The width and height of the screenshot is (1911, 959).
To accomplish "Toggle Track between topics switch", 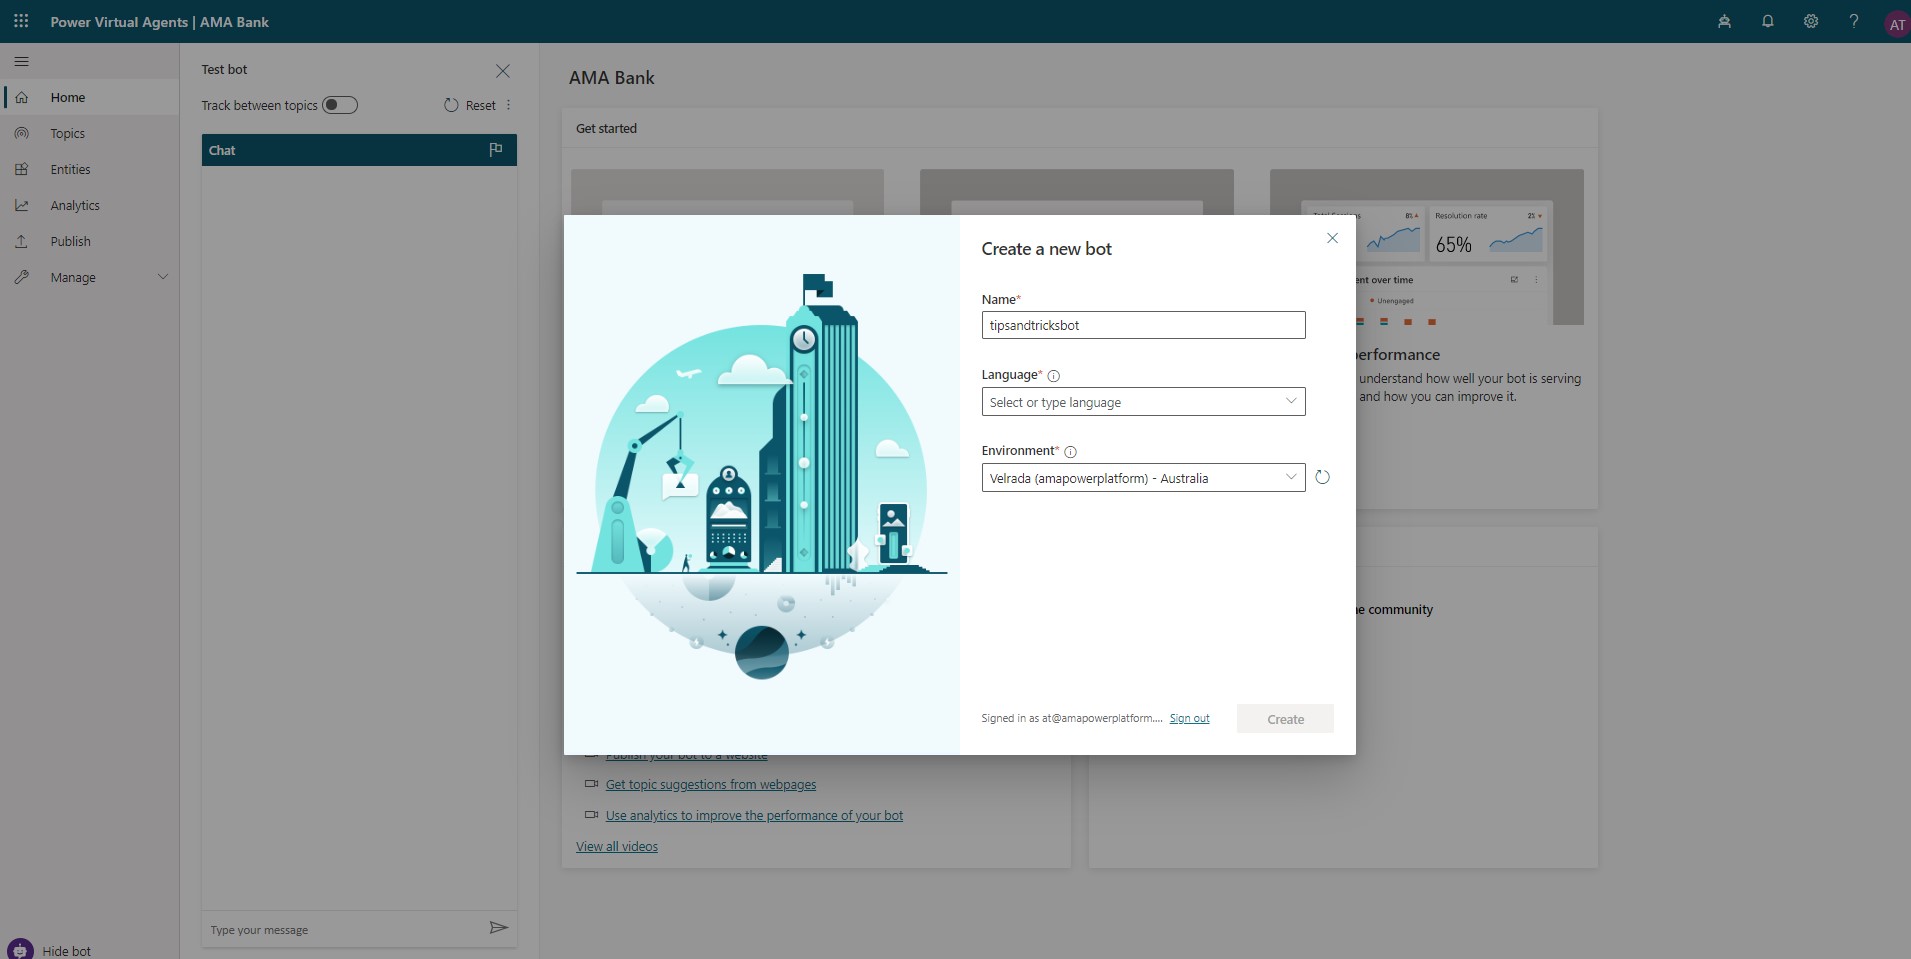I will click(x=339, y=105).
